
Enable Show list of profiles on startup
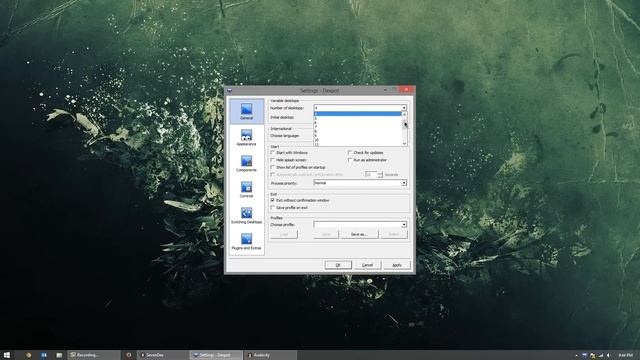click(298, 167)
